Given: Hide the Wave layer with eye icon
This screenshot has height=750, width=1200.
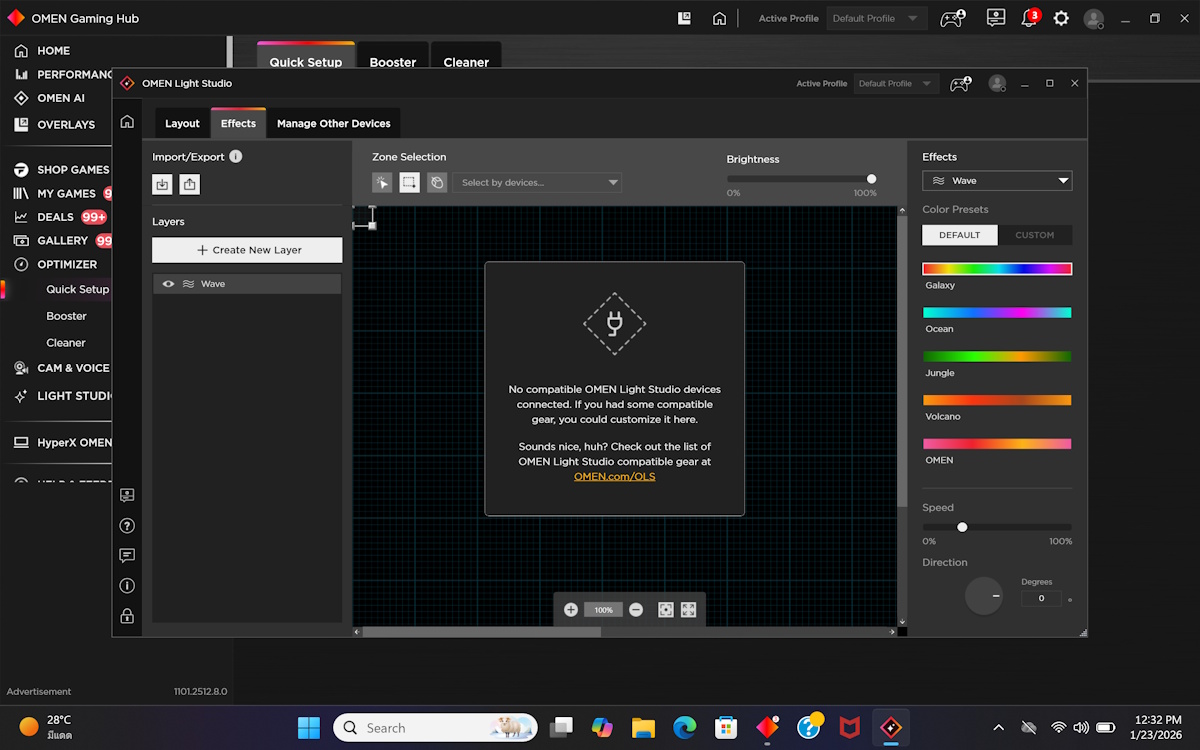Looking at the screenshot, I should click(x=168, y=284).
